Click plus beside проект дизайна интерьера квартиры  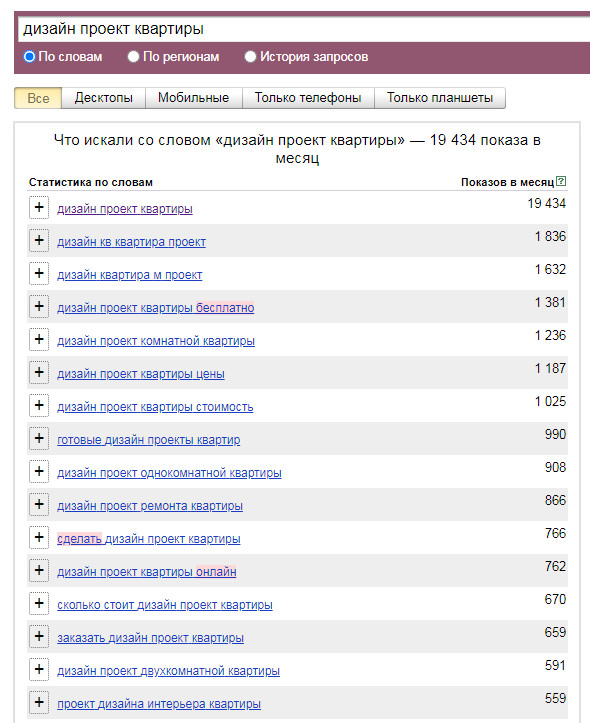coord(39,702)
